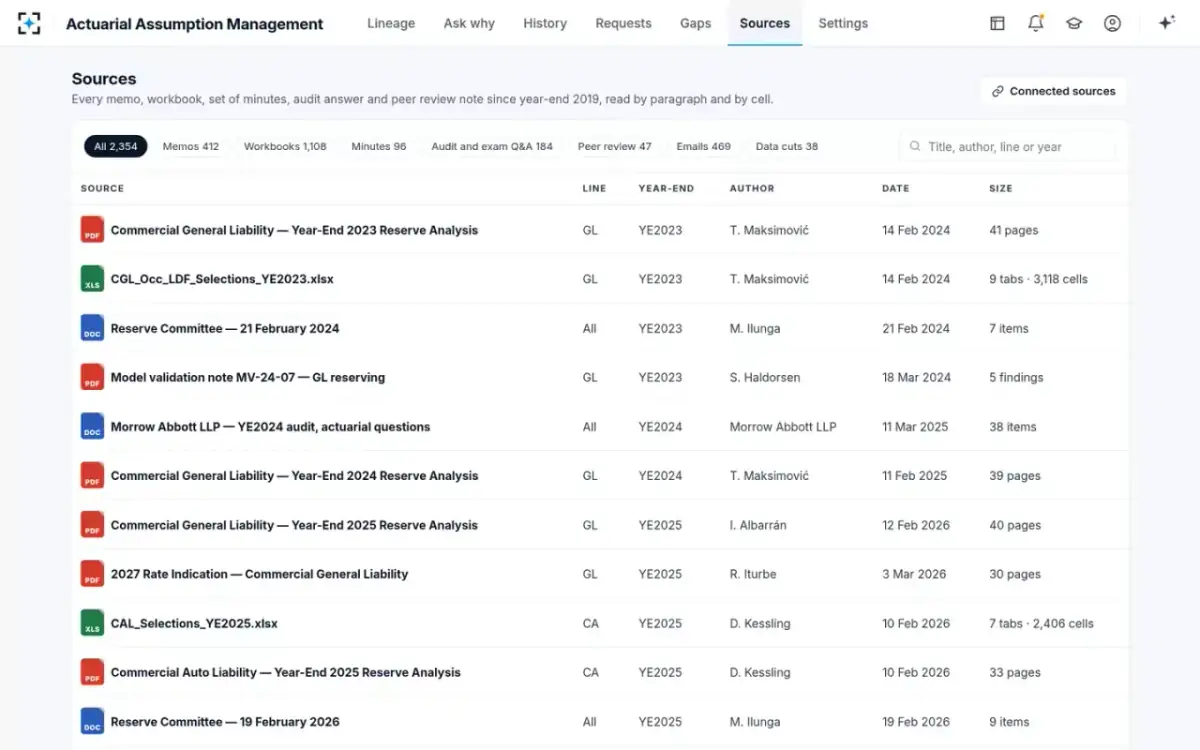The image size is (1200, 750).
Task: Open Commercial General Liability — Year-End 2023 Reserve Analysis
Action: [294, 230]
